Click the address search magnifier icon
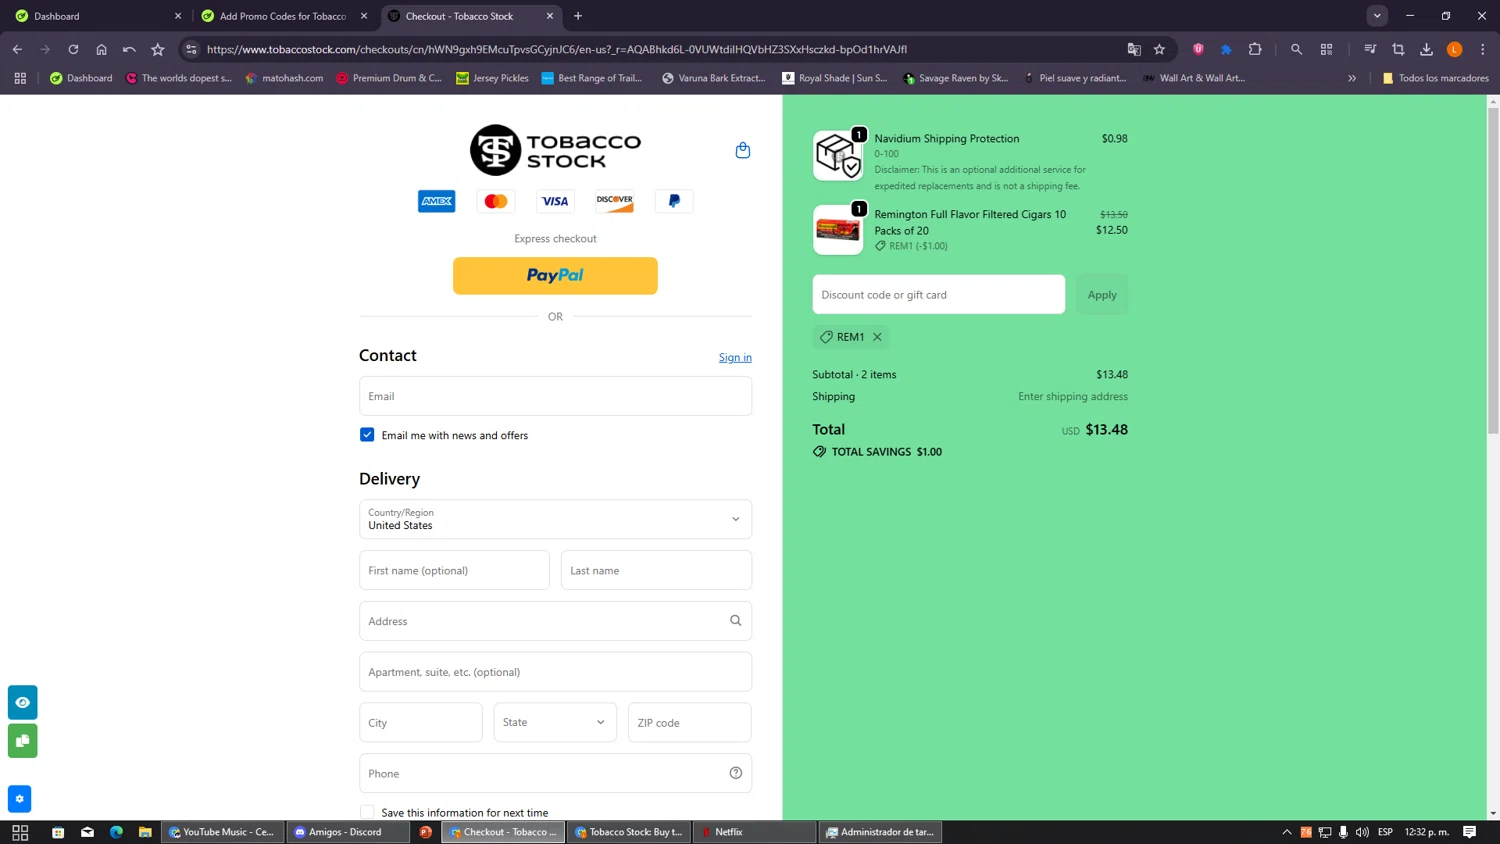Image resolution: width=1500 pixels, height=844 pixels. [x=735, y=621]
